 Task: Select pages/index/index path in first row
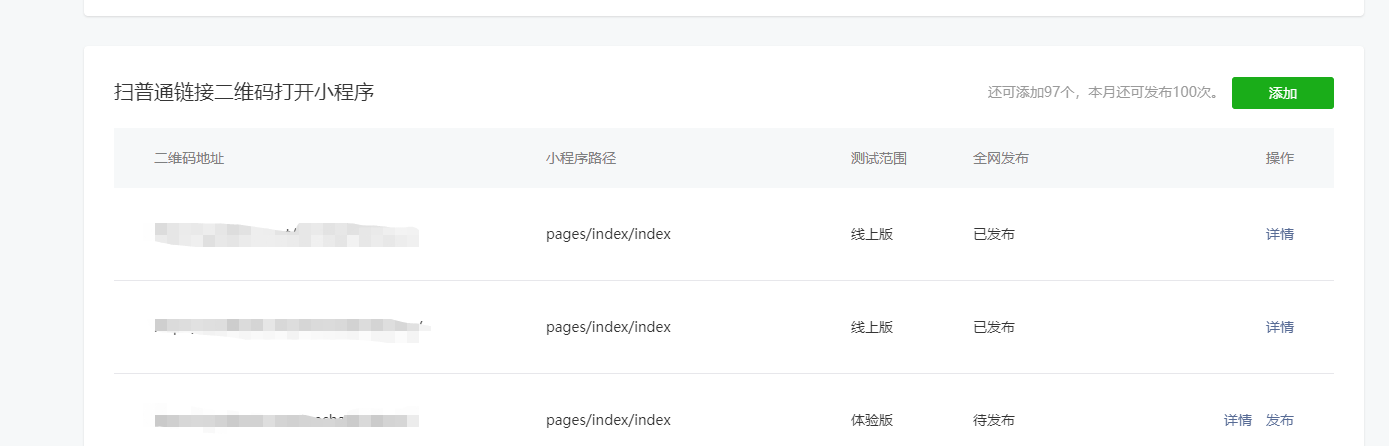coord(608,234)
